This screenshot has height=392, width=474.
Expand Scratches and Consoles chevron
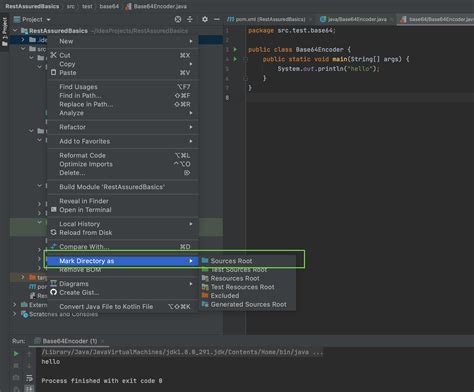[15, 313]
